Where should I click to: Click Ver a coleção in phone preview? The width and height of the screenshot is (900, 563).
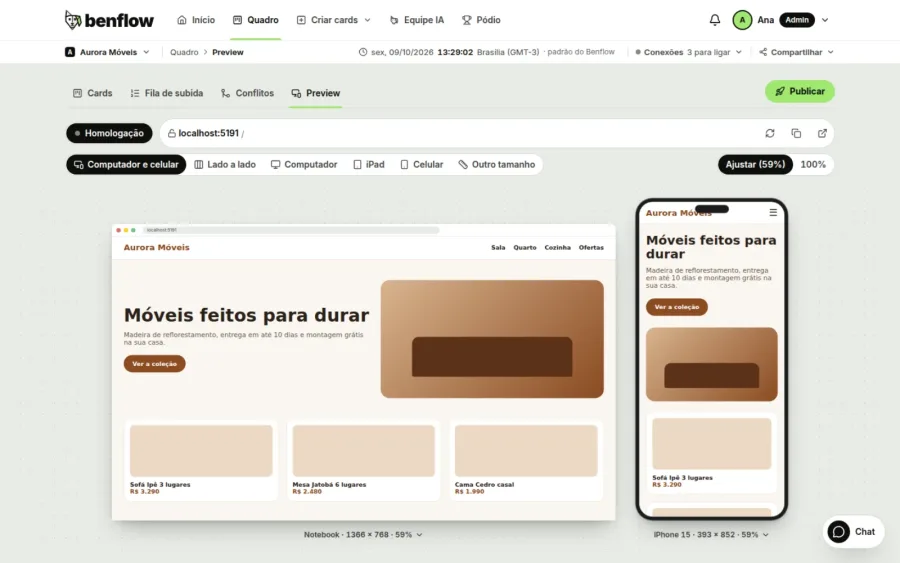point(677,307)
